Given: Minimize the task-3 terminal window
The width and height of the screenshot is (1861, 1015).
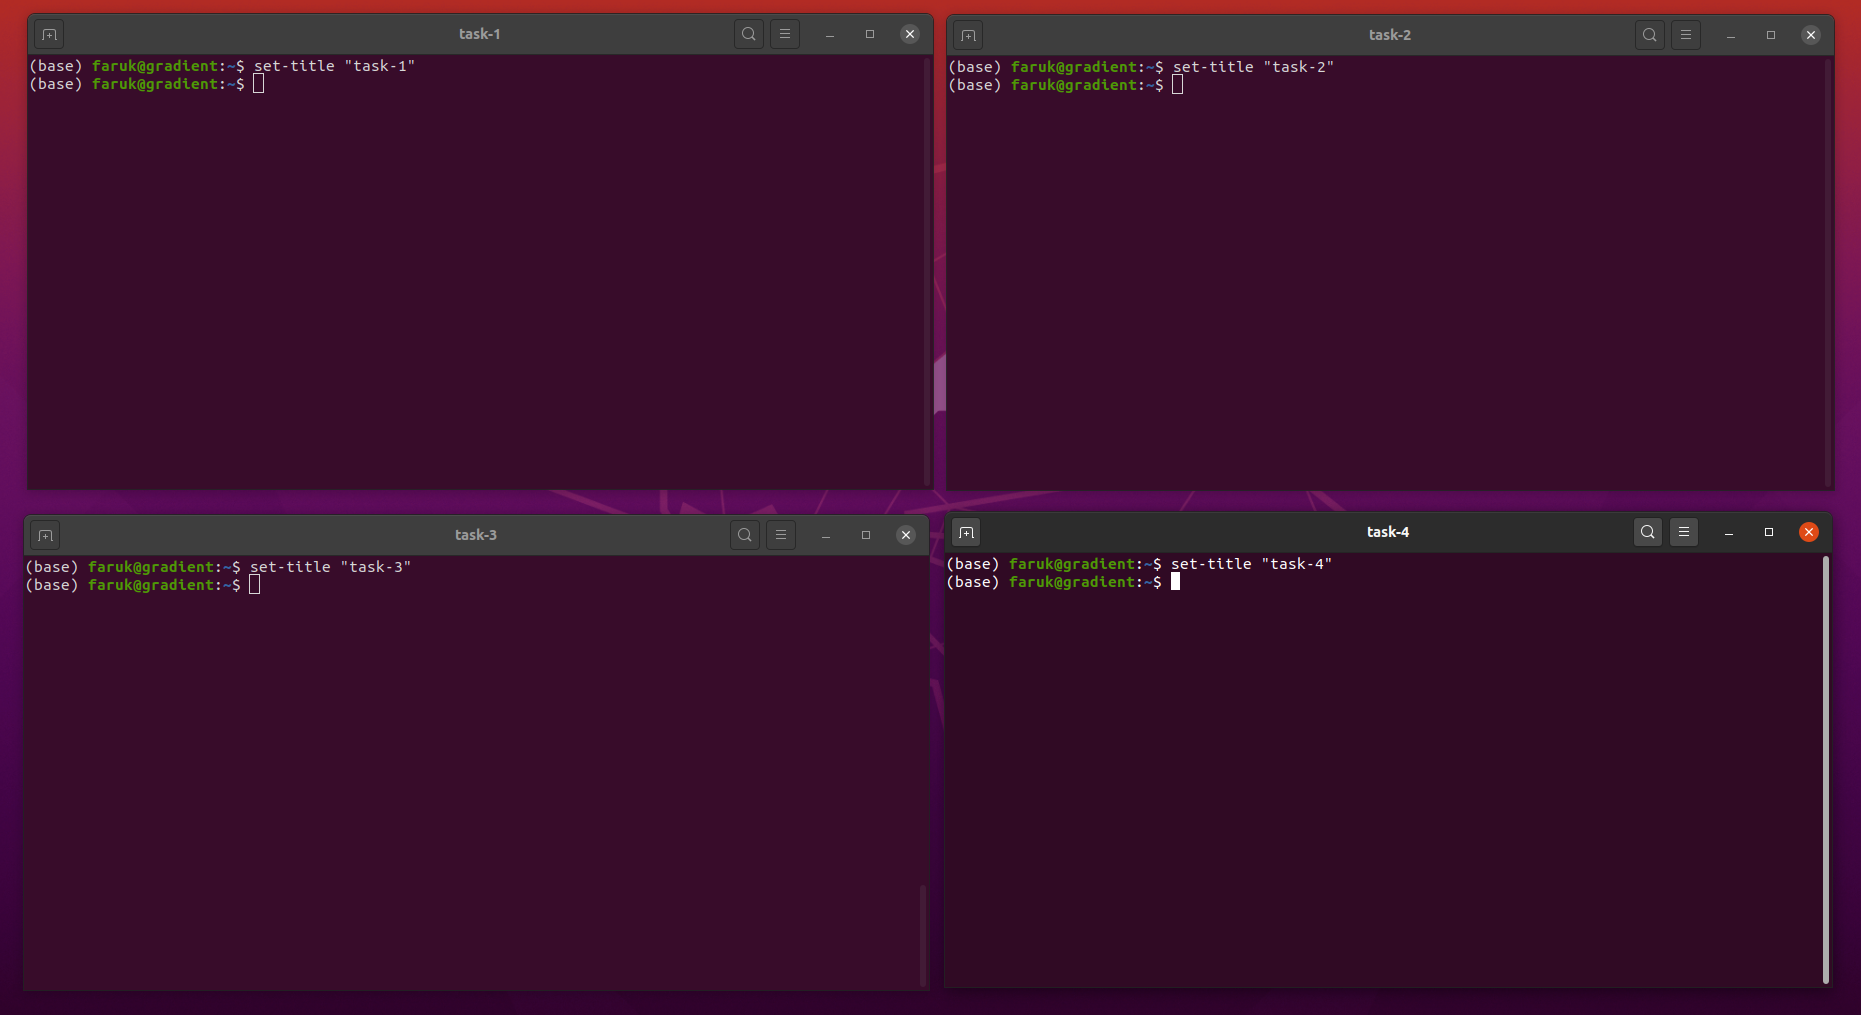Looking at the screenshot, I should click(826, 535).
